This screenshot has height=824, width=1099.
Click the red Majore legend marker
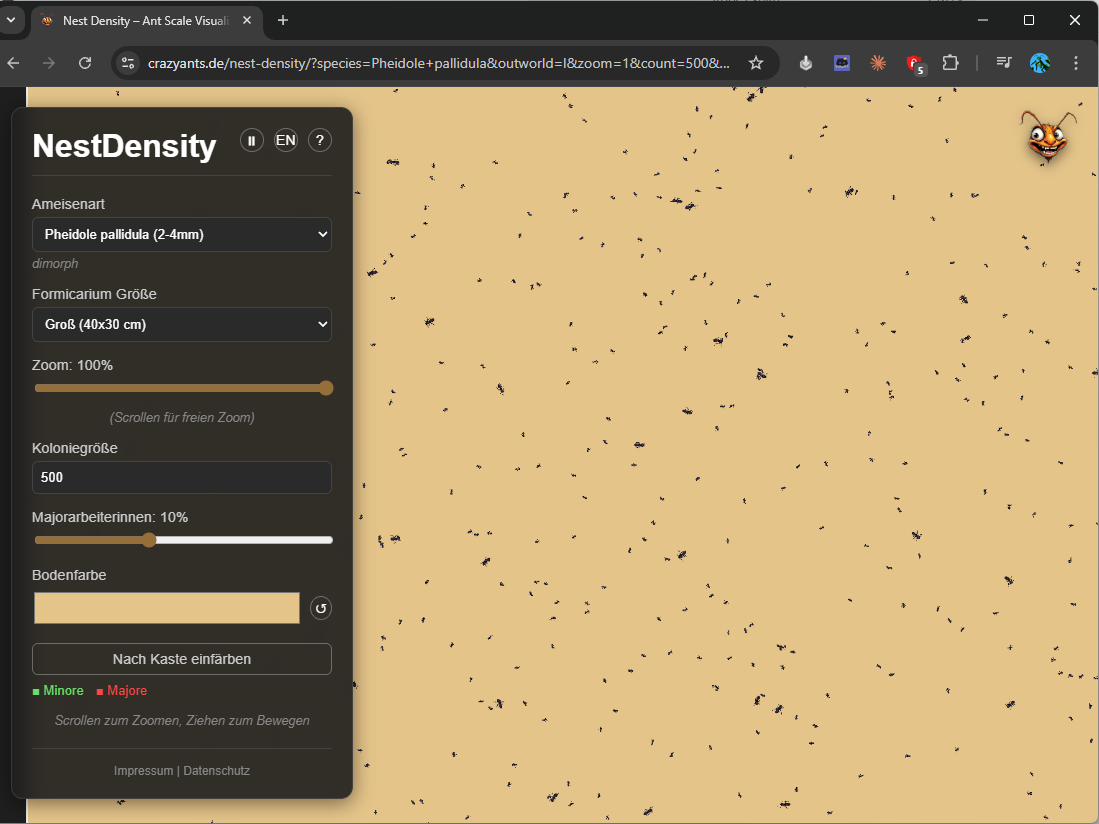coord(97,690)
